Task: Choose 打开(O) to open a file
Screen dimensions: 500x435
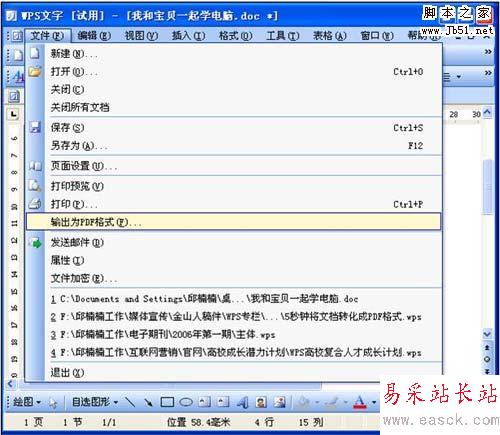Action: 233,71
